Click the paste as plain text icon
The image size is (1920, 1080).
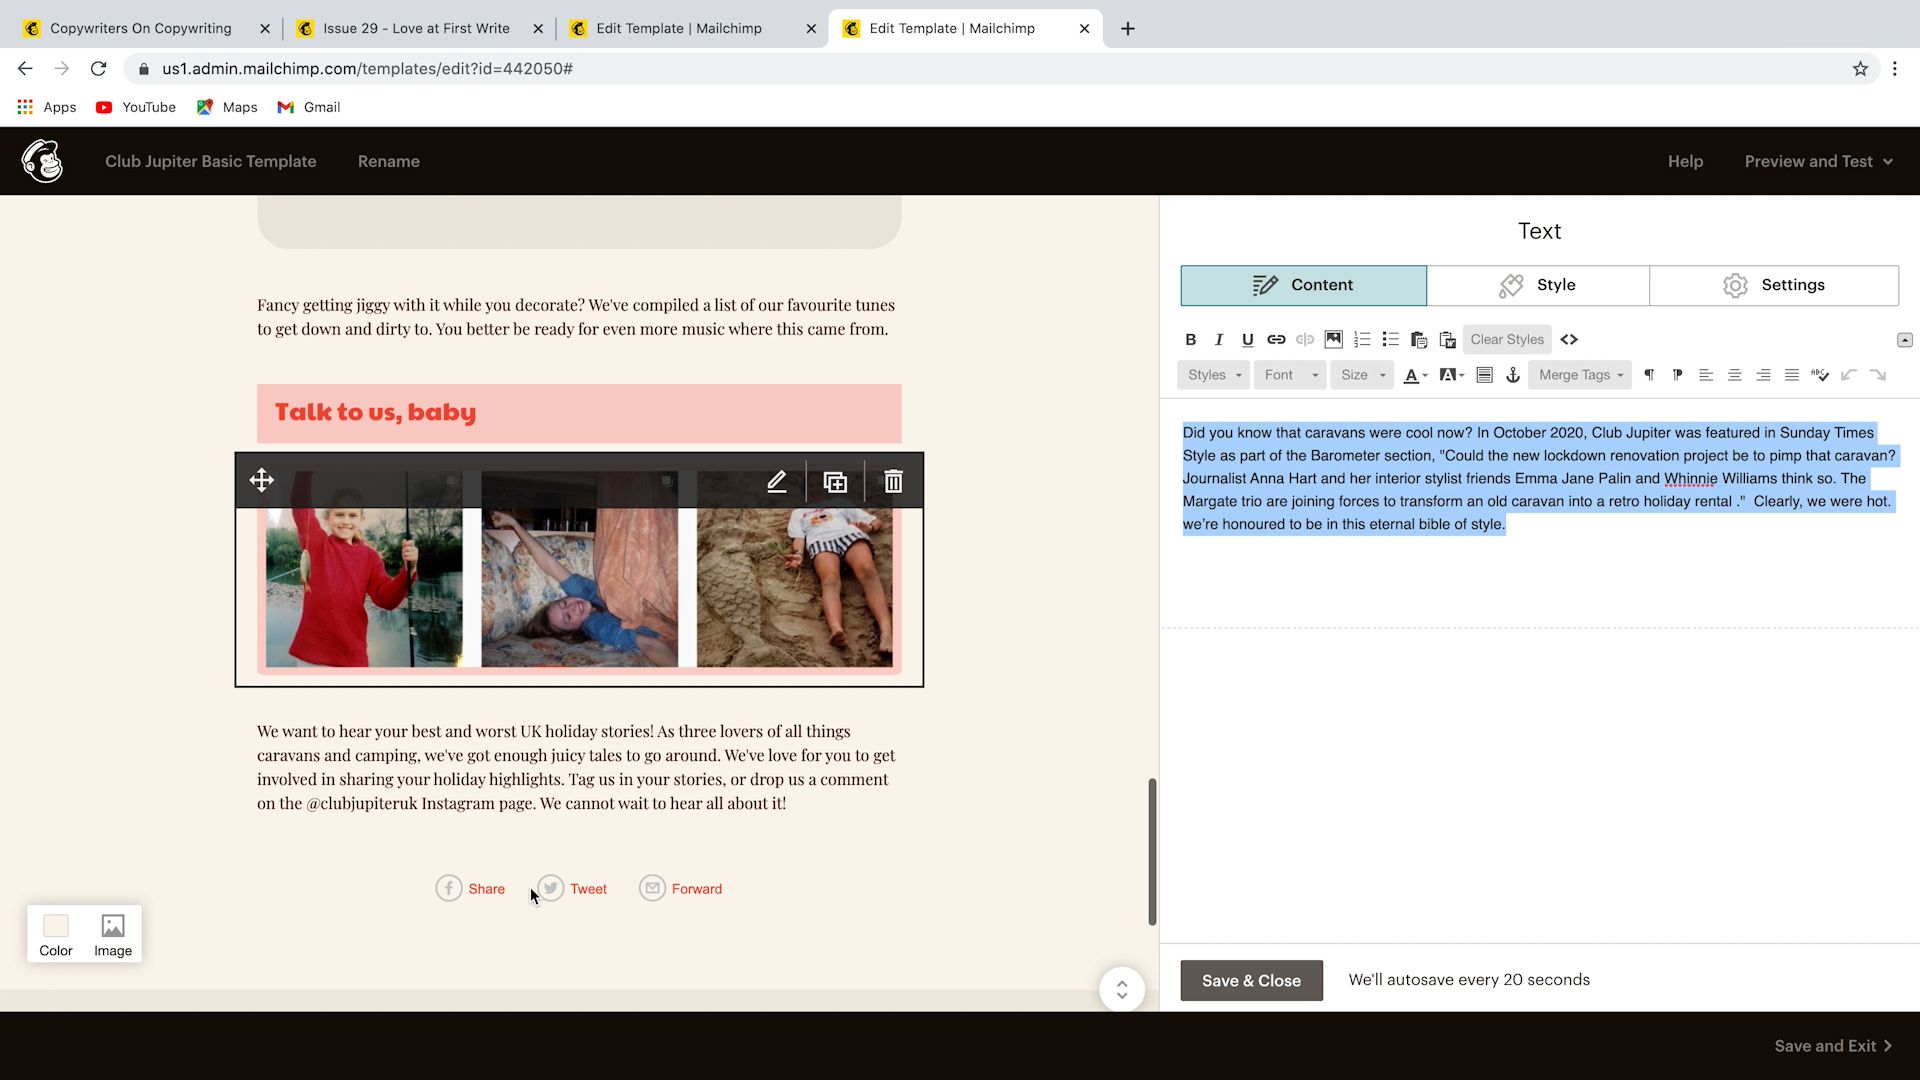pyautogui.click(x=1419, y=340)
